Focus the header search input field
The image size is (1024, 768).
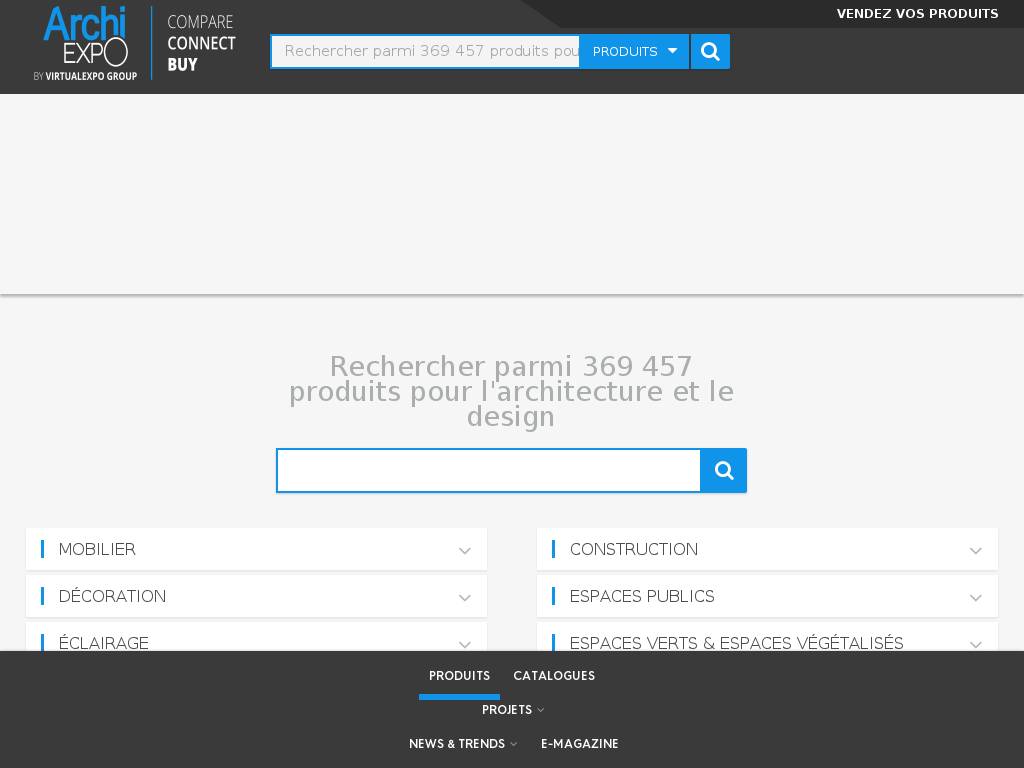[x=426, y=52]
